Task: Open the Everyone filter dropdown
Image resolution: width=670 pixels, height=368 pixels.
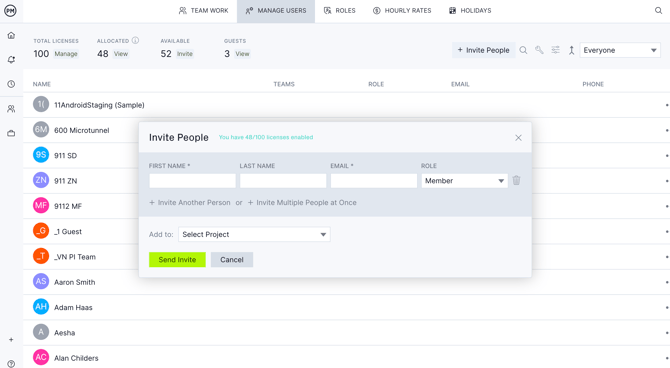Action: tap(620, 50)
